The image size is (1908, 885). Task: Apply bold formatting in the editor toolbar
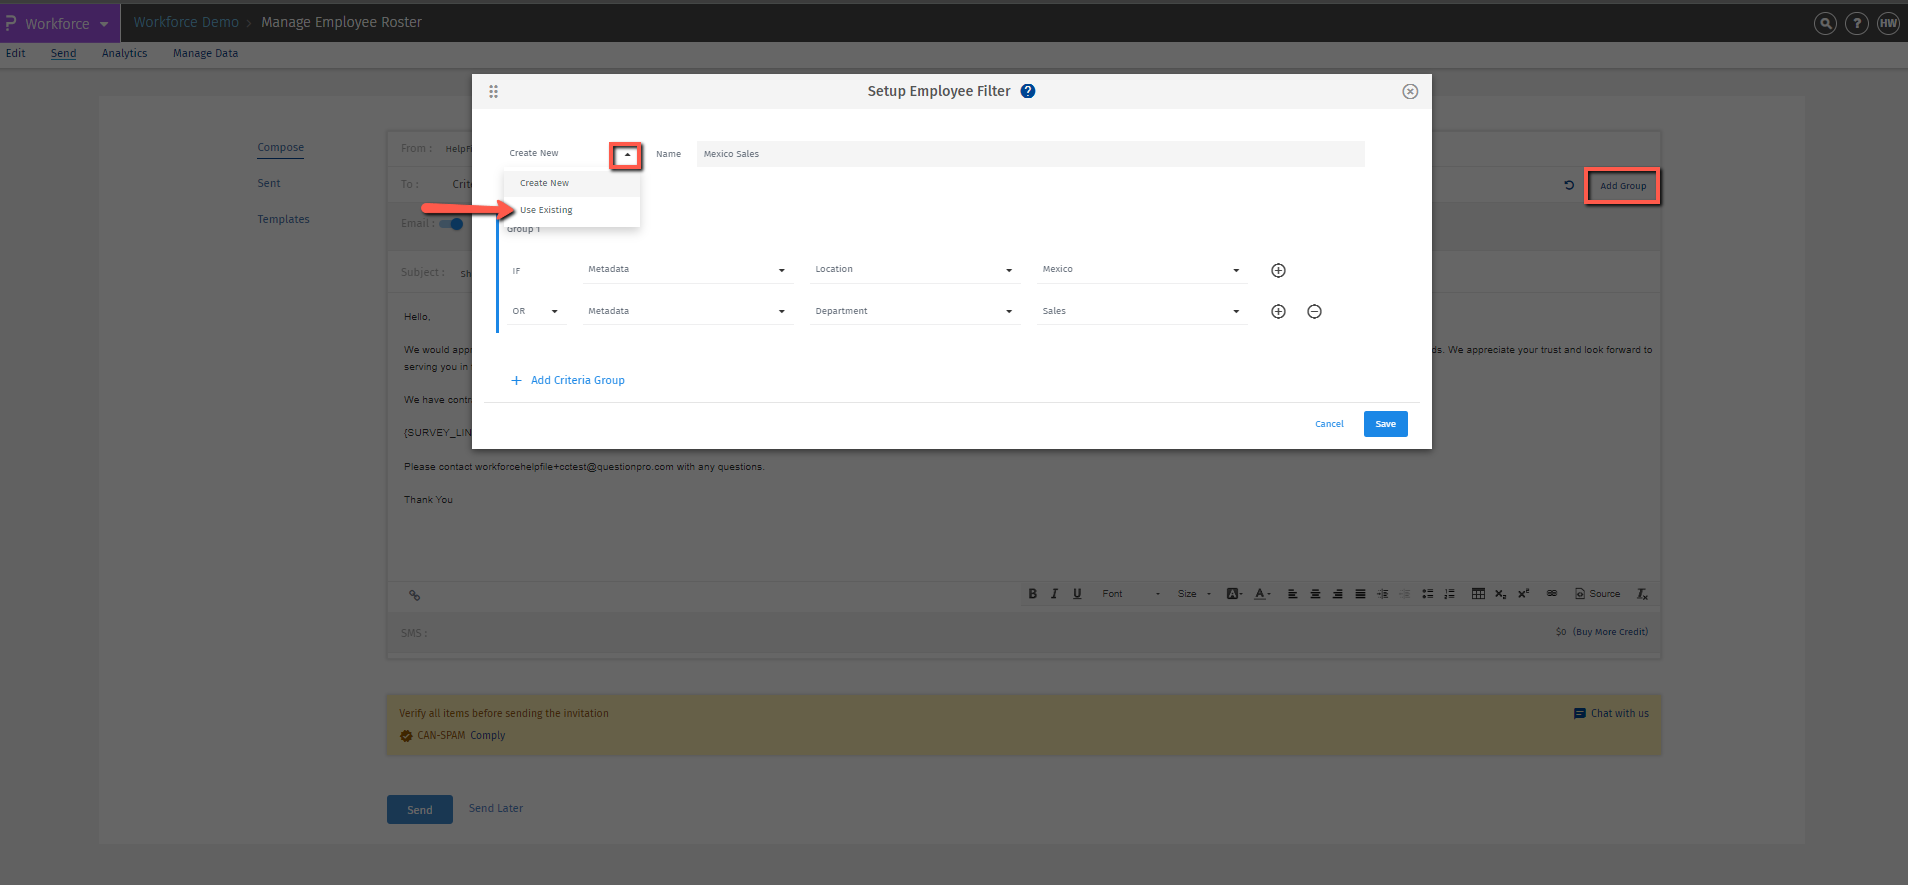pos(1033,594)
